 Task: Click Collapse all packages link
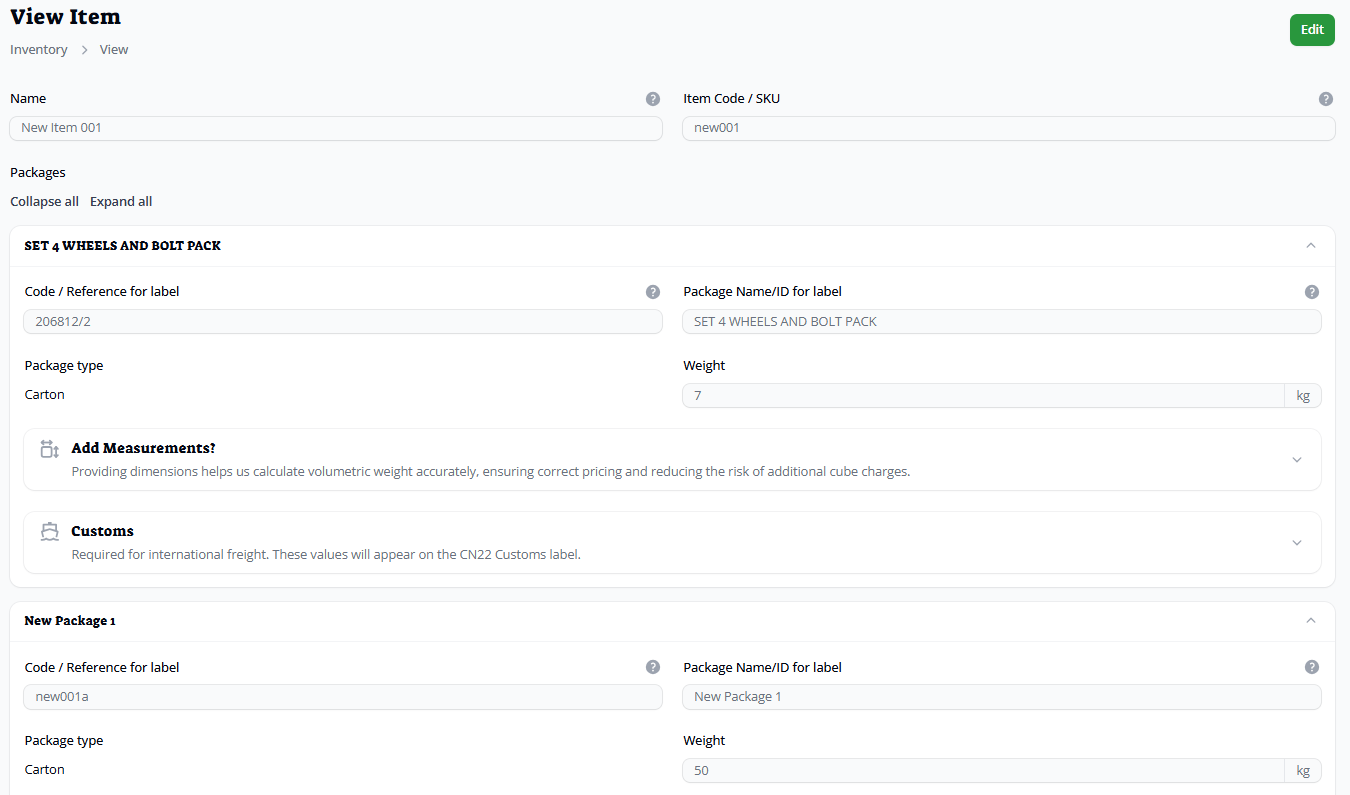tap(44, 201)
